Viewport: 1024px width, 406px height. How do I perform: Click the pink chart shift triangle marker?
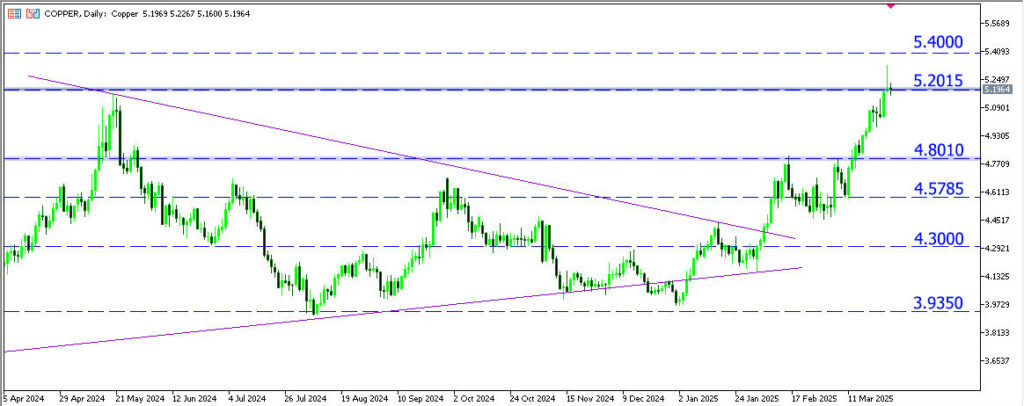[888, 4]
